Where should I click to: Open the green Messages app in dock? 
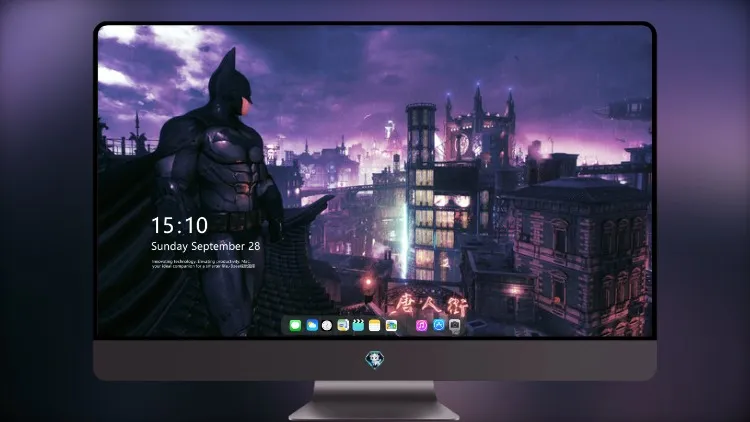pos(295,325)
